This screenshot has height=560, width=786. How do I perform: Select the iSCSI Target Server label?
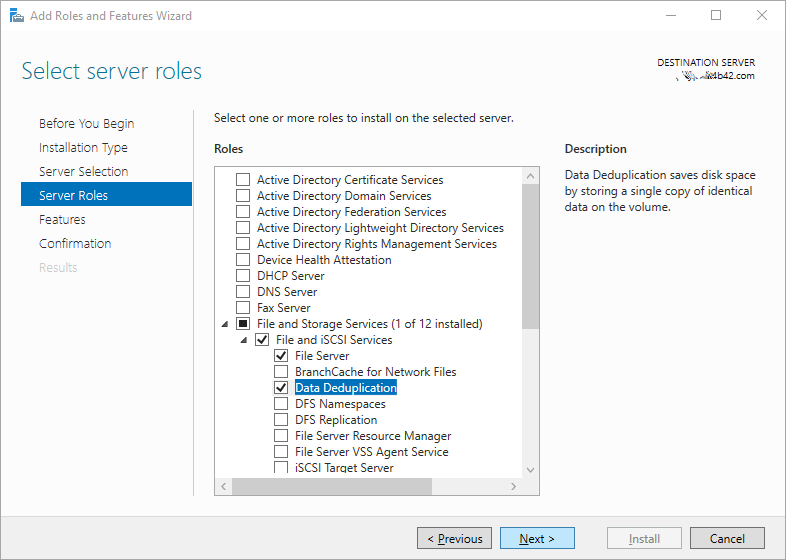[x=344, y=467]
